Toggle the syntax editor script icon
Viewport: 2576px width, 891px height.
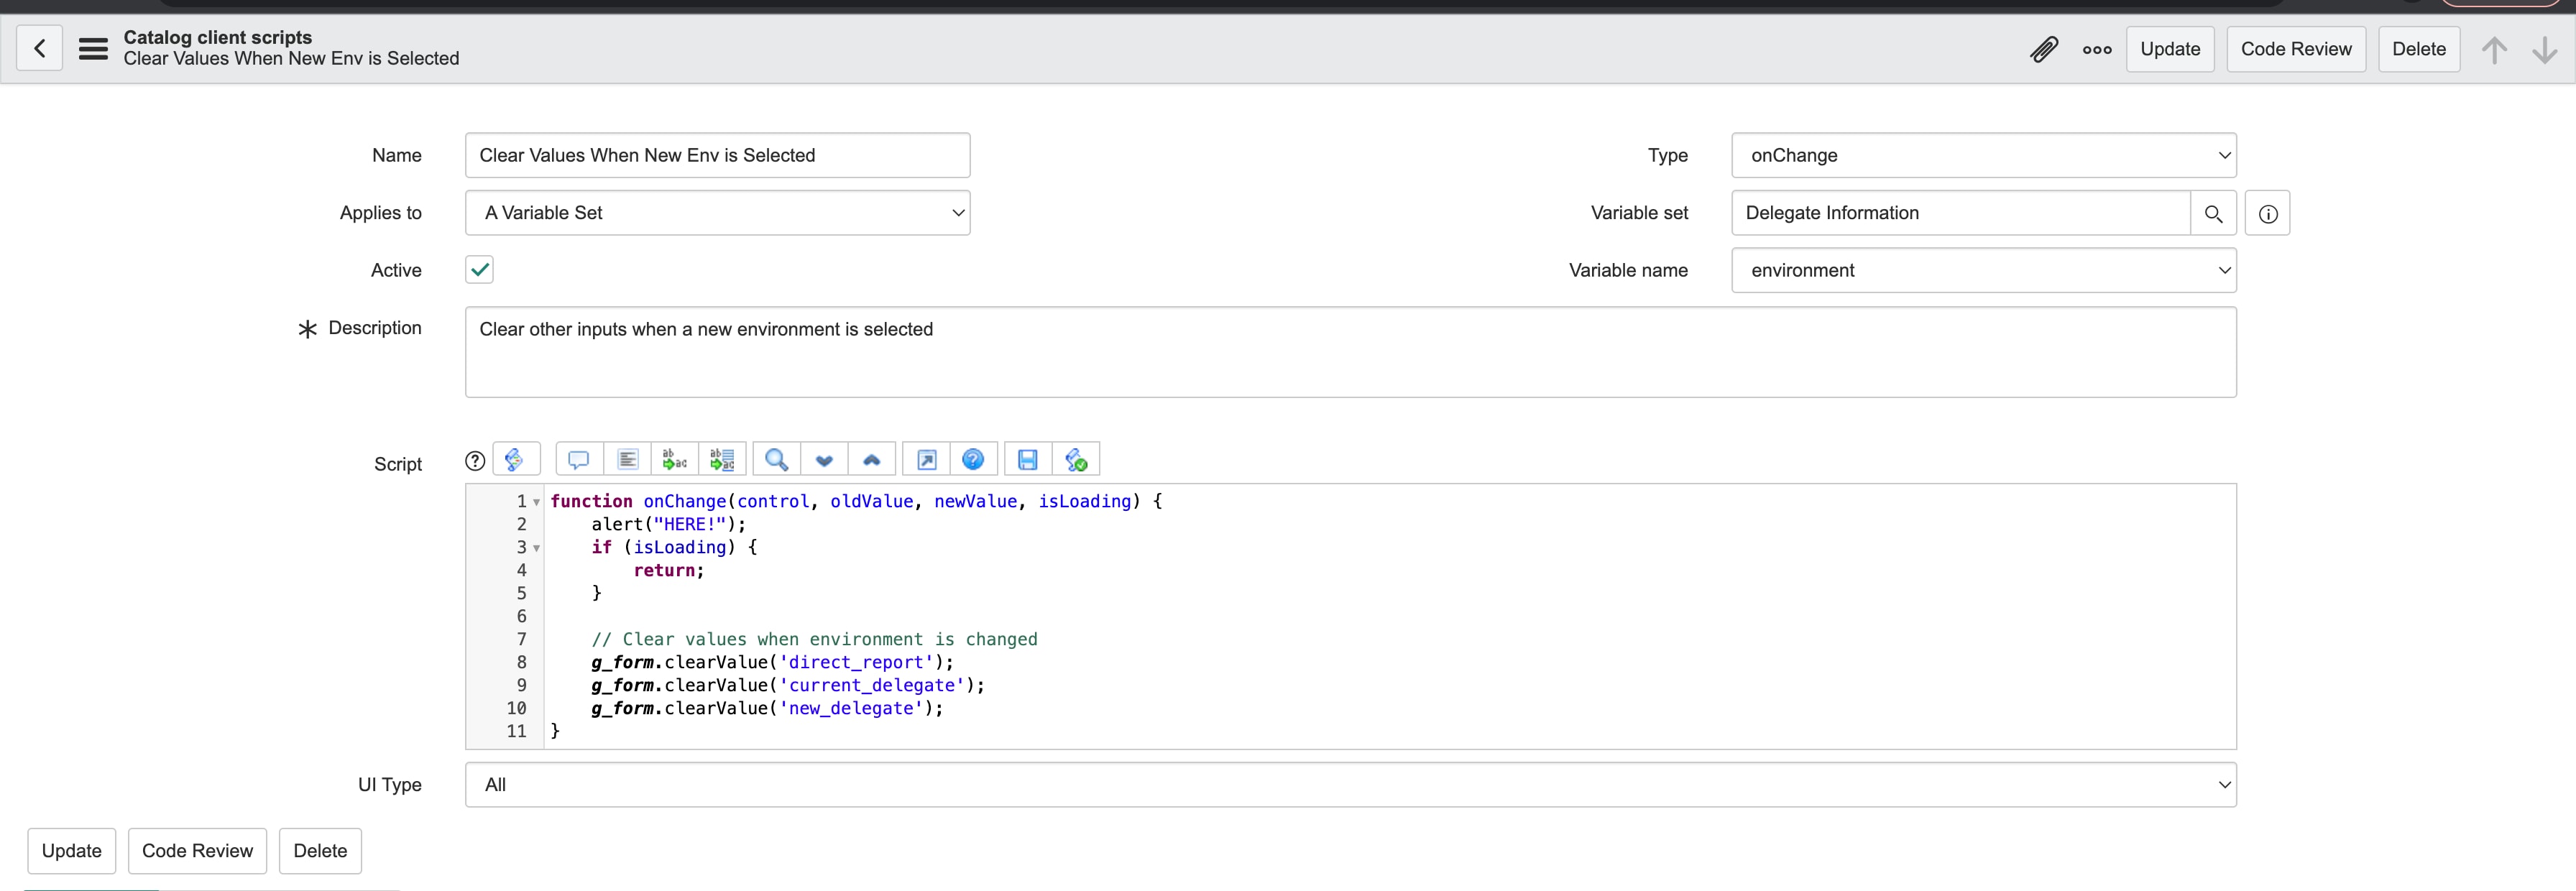click(516, 459)
